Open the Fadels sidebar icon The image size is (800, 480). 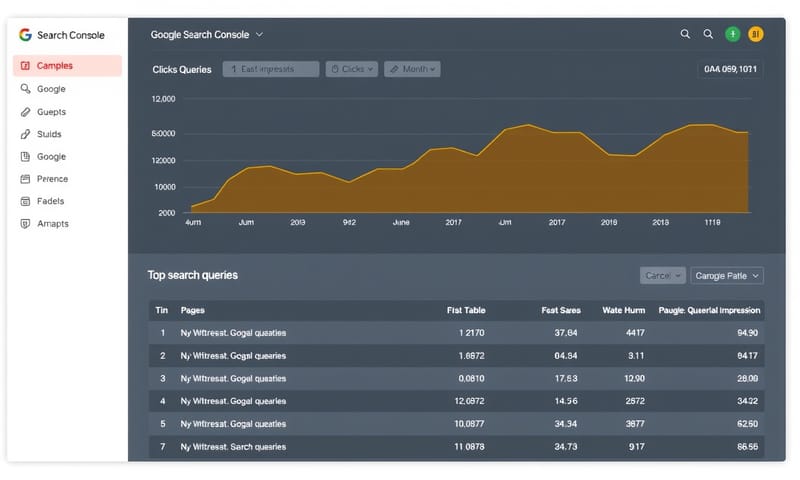pos(25,201)
